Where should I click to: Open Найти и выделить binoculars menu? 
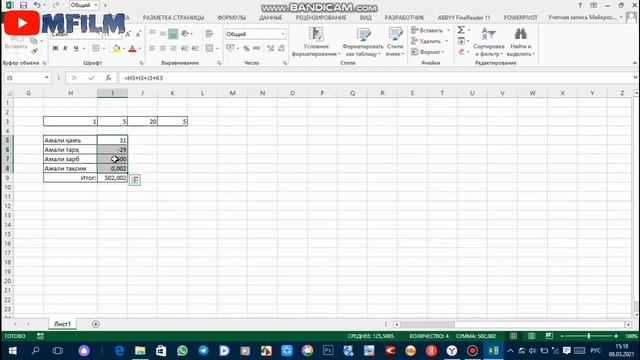[x=520, y=42]
